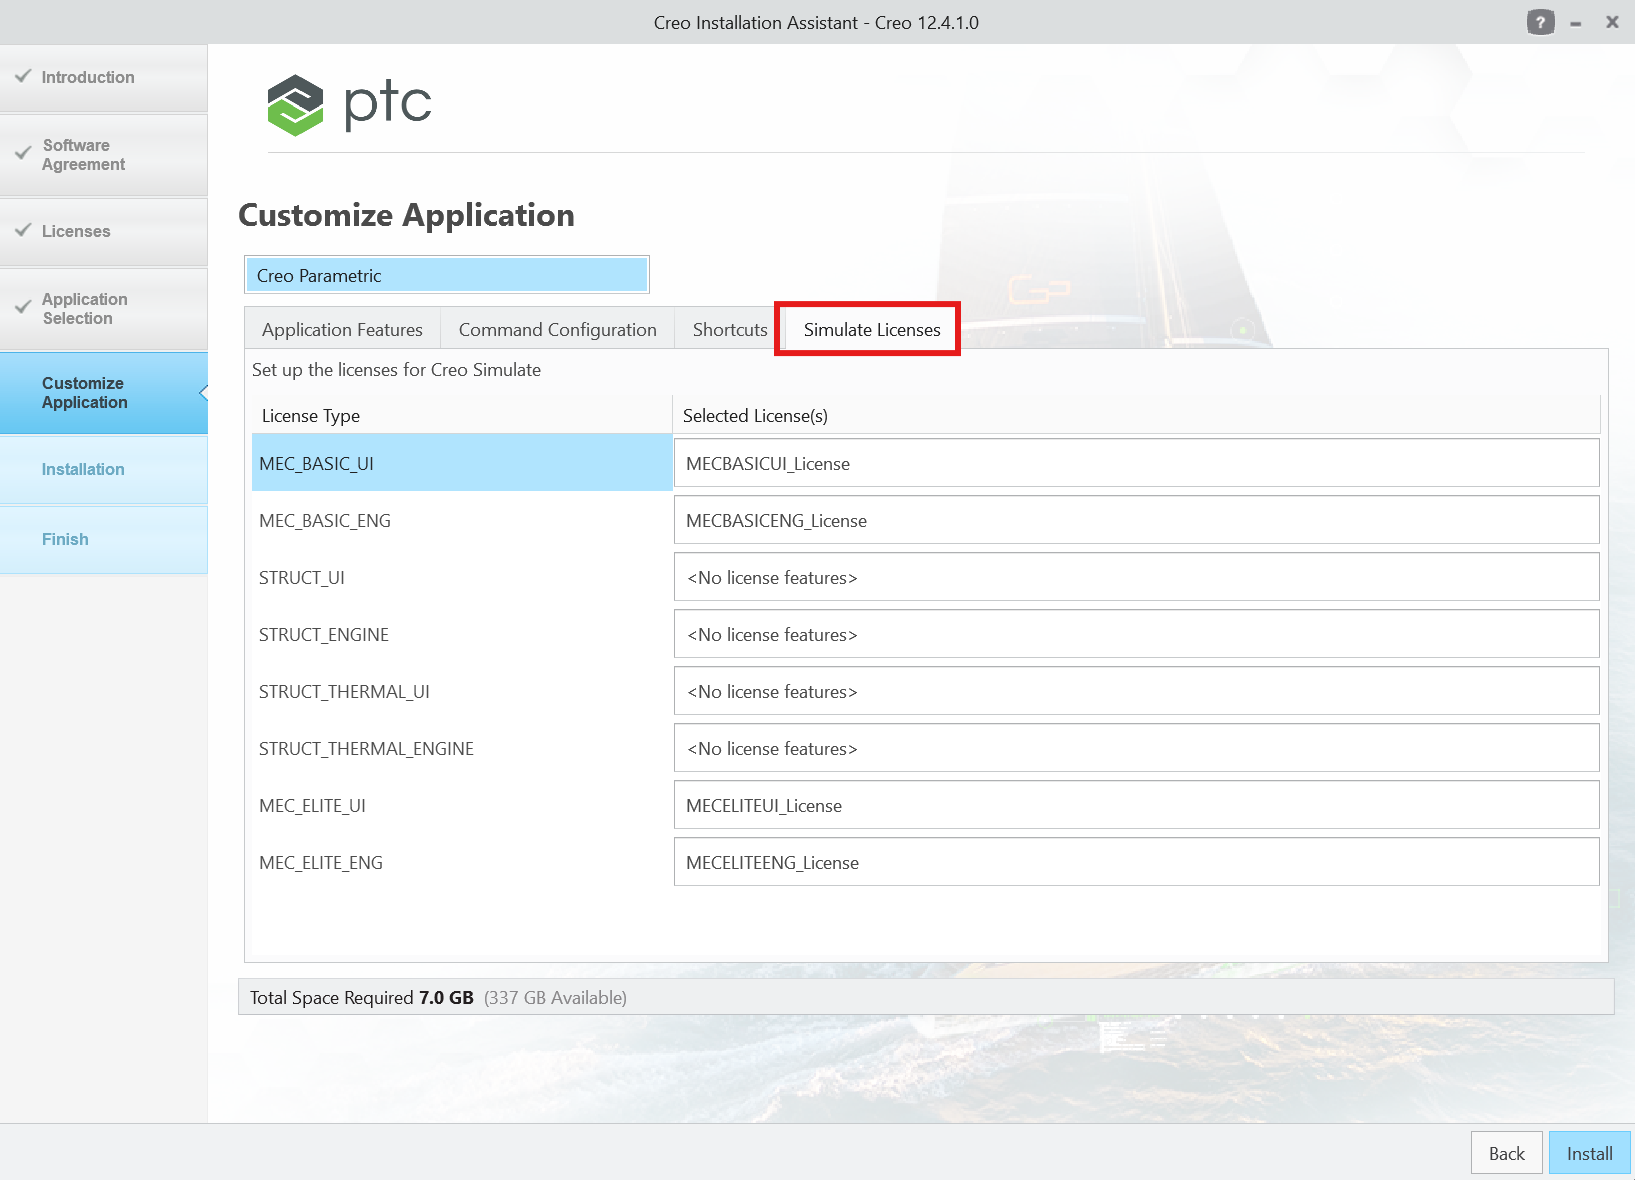This screenshot has width=1635, height=1180.
Task: Click the STRUCT_THERMAL_ENGINE selected license field
Action: (x=1137, y=748)
